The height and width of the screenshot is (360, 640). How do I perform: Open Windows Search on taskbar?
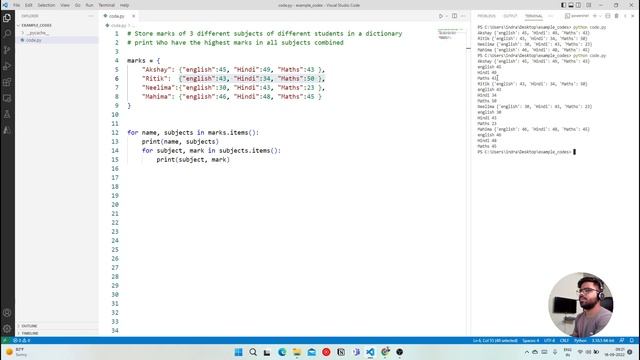[253, 352]
